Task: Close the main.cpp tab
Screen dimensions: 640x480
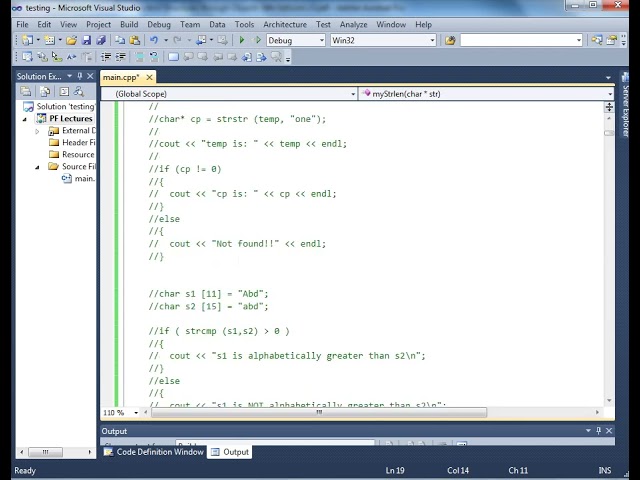Action: pos(149,77)
